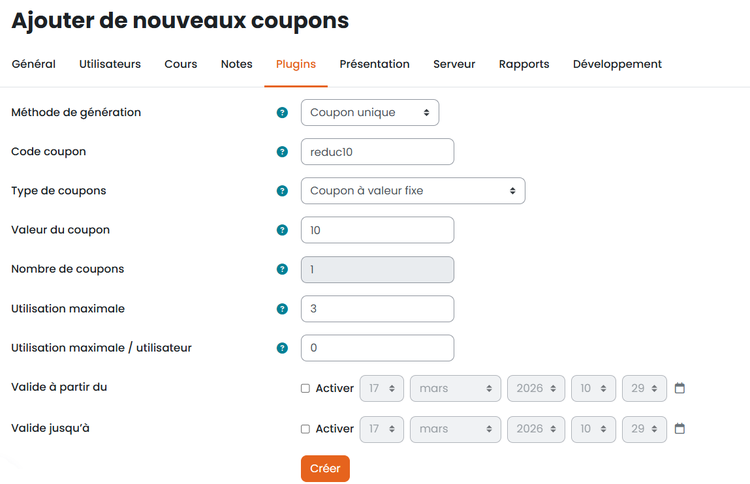The width and height of the screenshot is (750, 484).
Task: Click help icon for Méthode de génération
Action: [282, 113]
